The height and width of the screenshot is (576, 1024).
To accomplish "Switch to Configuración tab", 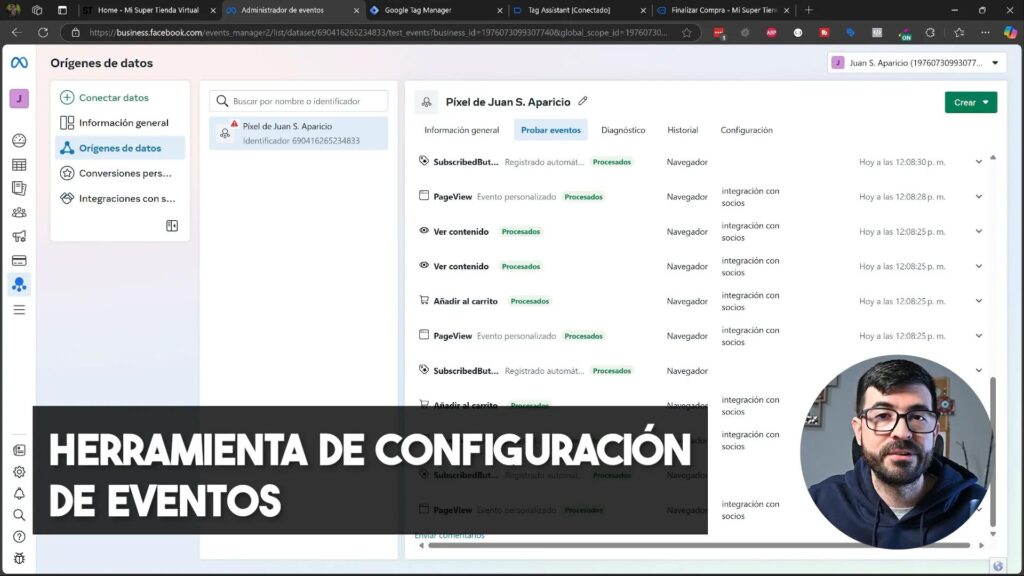I will (746, 130).
